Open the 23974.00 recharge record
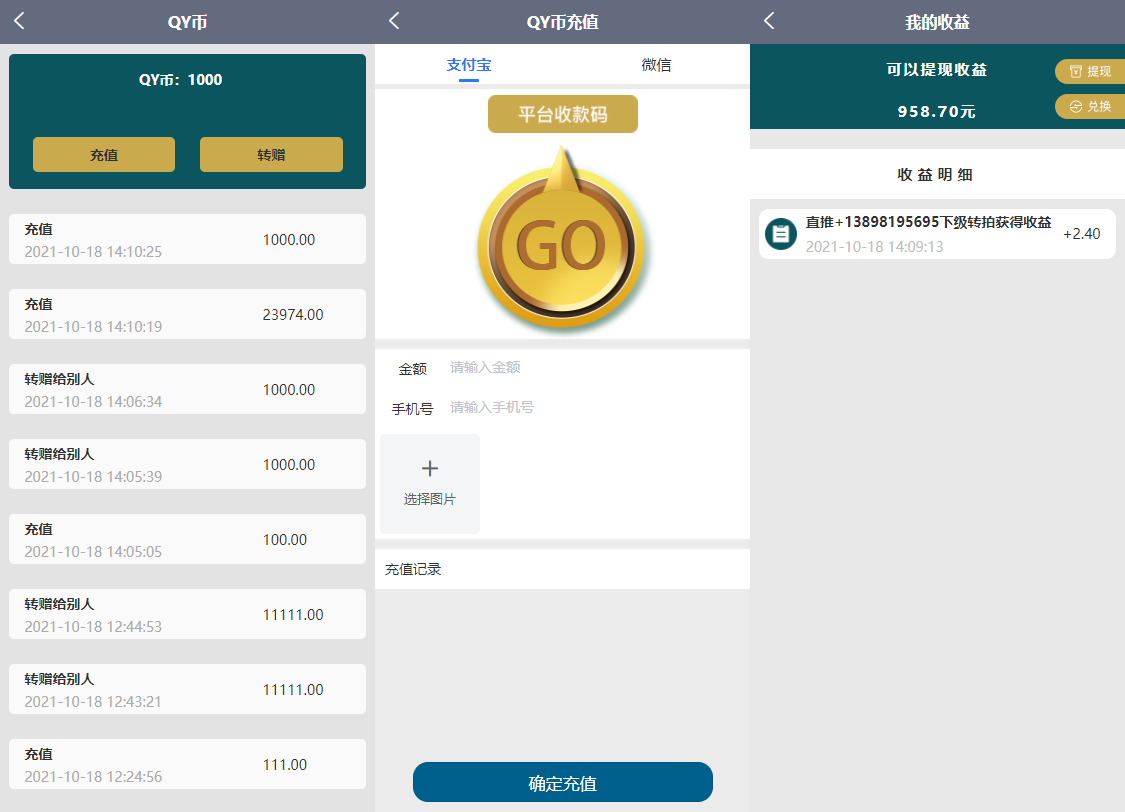This screenshot has width=1125, height=812. tap(187, 314)
